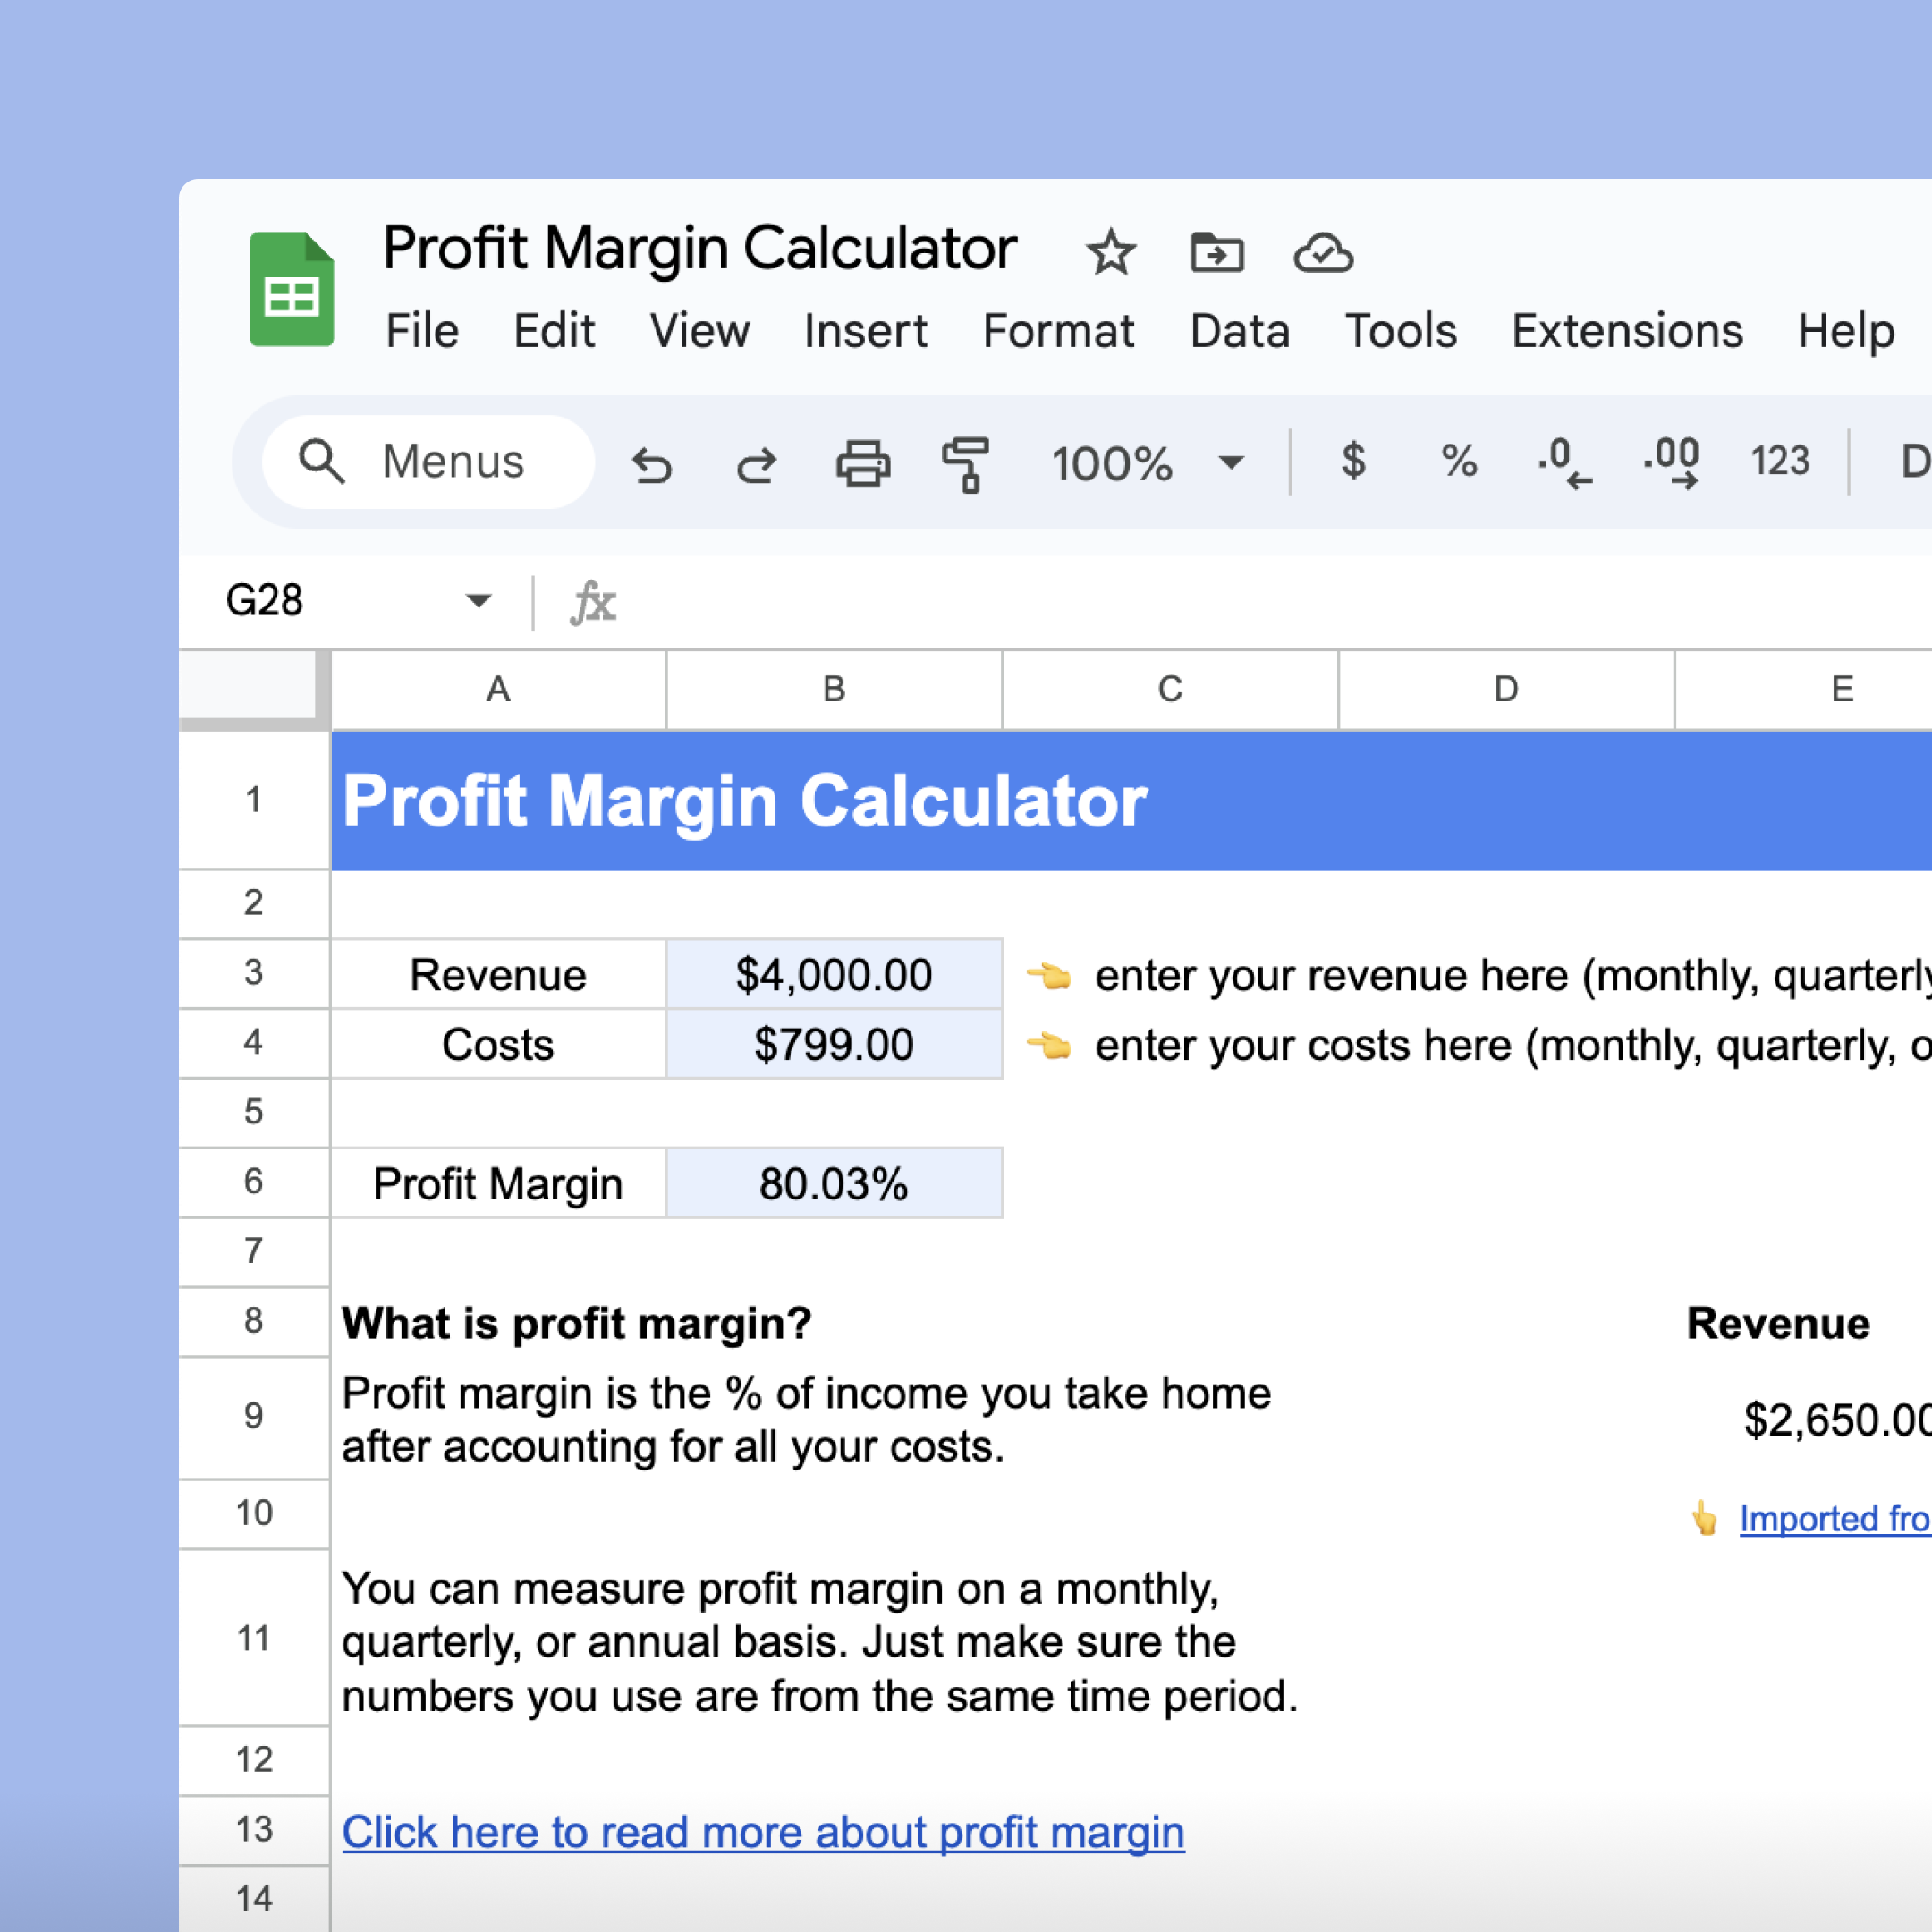Click the increase decimal places icon
Screen dimensions: 1932x1932
pos(1671,464)
